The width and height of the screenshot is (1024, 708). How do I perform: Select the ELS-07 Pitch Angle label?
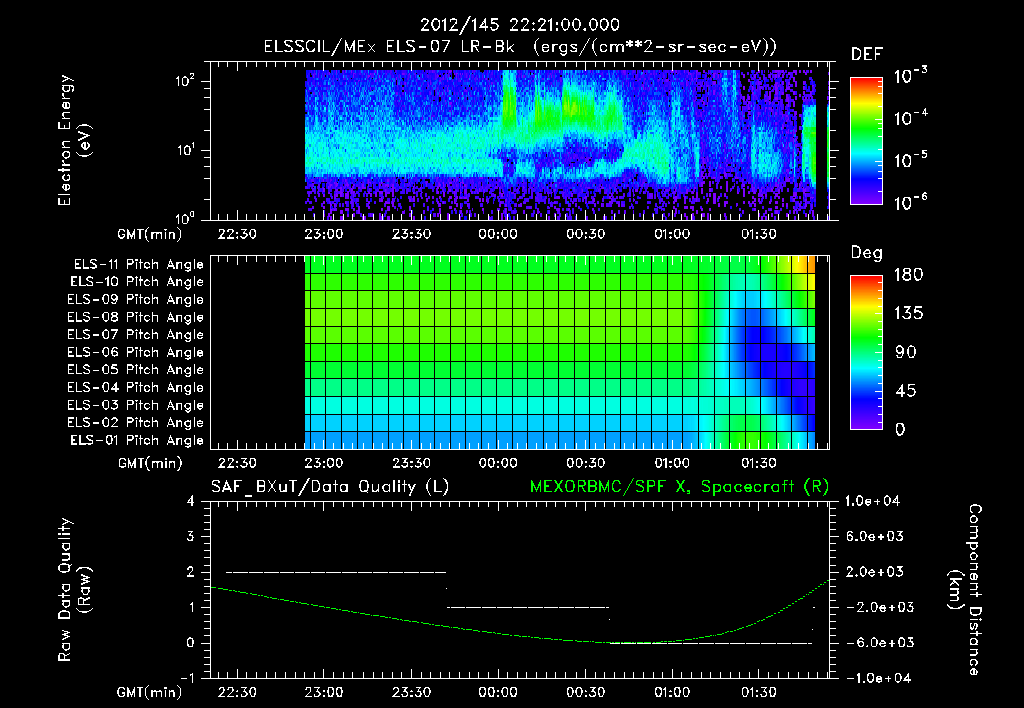point(135,334)
